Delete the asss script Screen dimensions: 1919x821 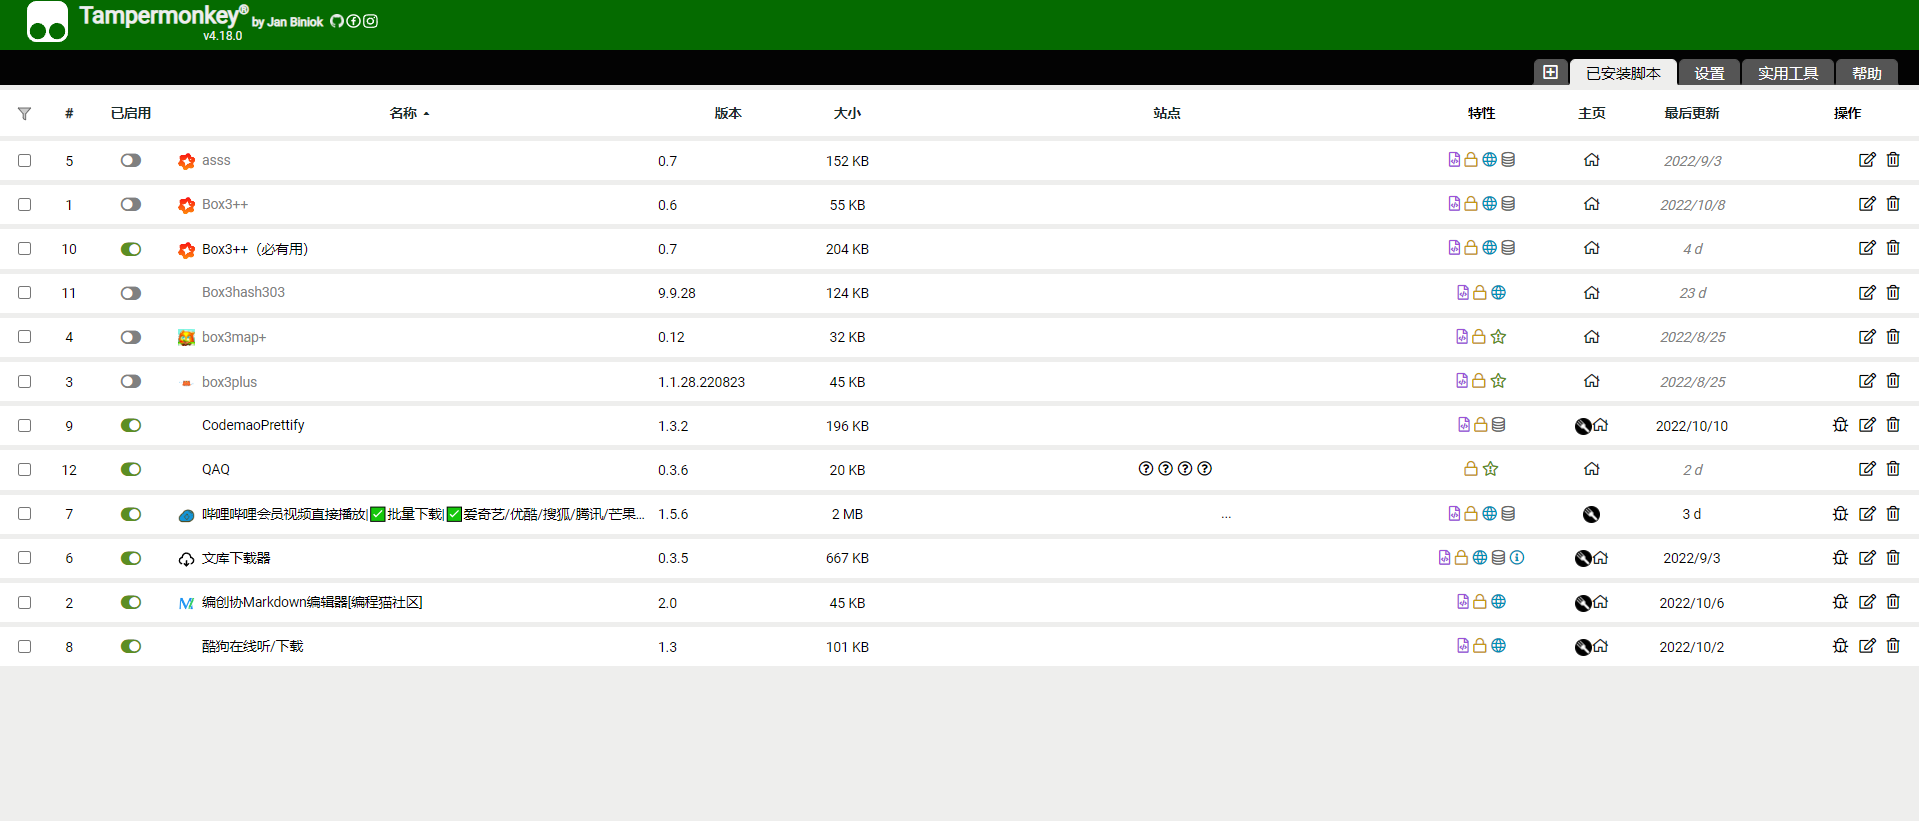1893,160
